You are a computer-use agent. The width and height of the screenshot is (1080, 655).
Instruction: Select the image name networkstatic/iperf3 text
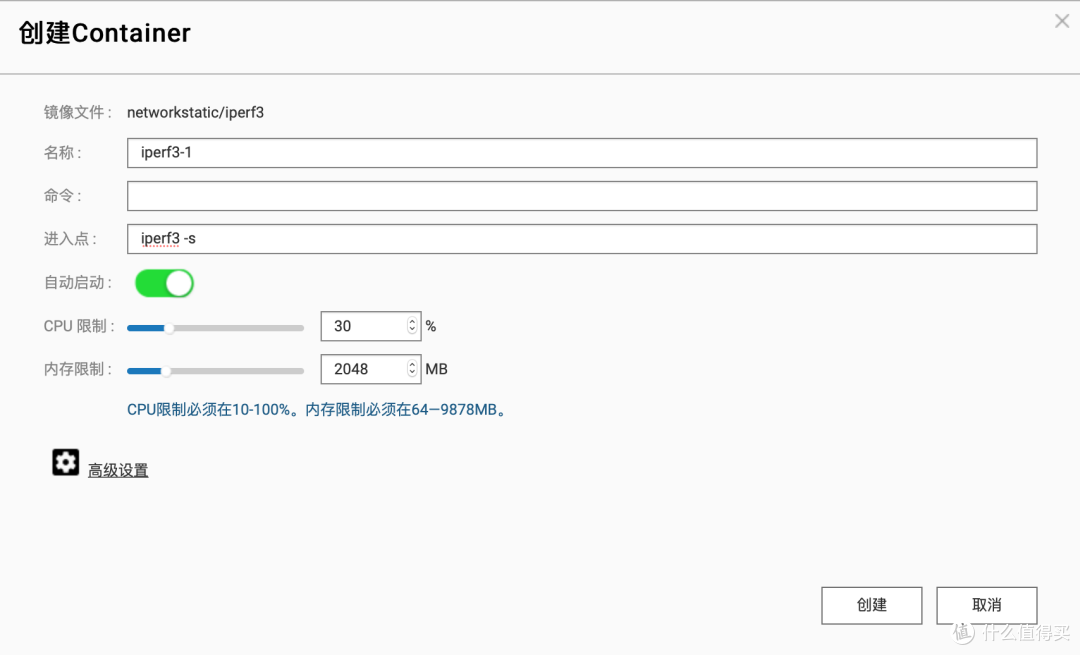point(196,112)
